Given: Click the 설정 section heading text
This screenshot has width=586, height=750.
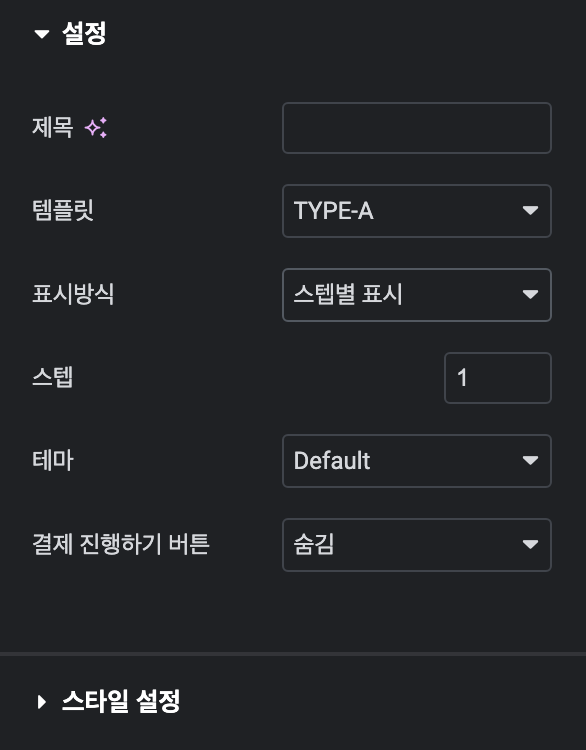Looking at the screenshot, I should click(x=84, y=33).
